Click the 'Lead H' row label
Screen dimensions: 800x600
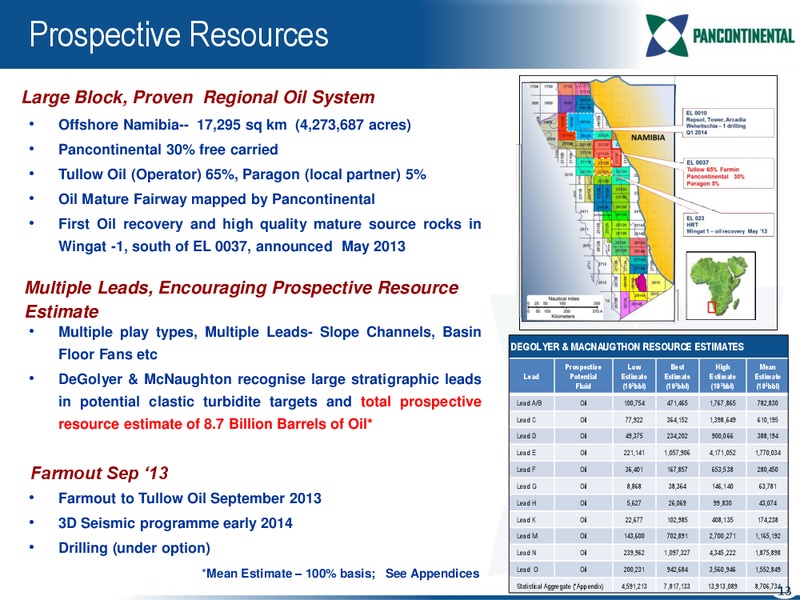click(x=526, y=503)
